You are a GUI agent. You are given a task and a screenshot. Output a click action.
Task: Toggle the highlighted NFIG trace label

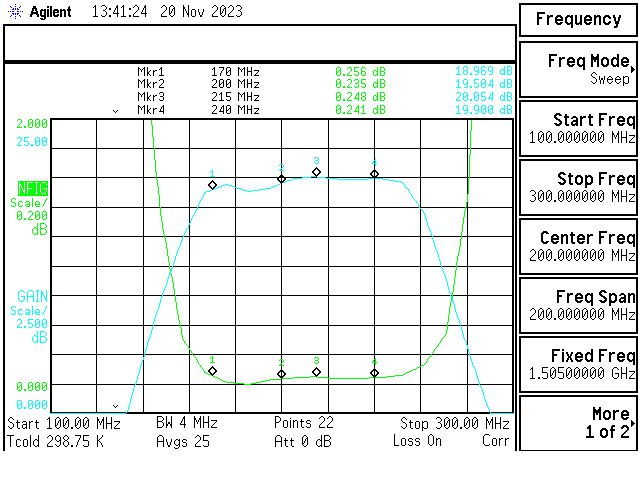[x=32, y=187]
